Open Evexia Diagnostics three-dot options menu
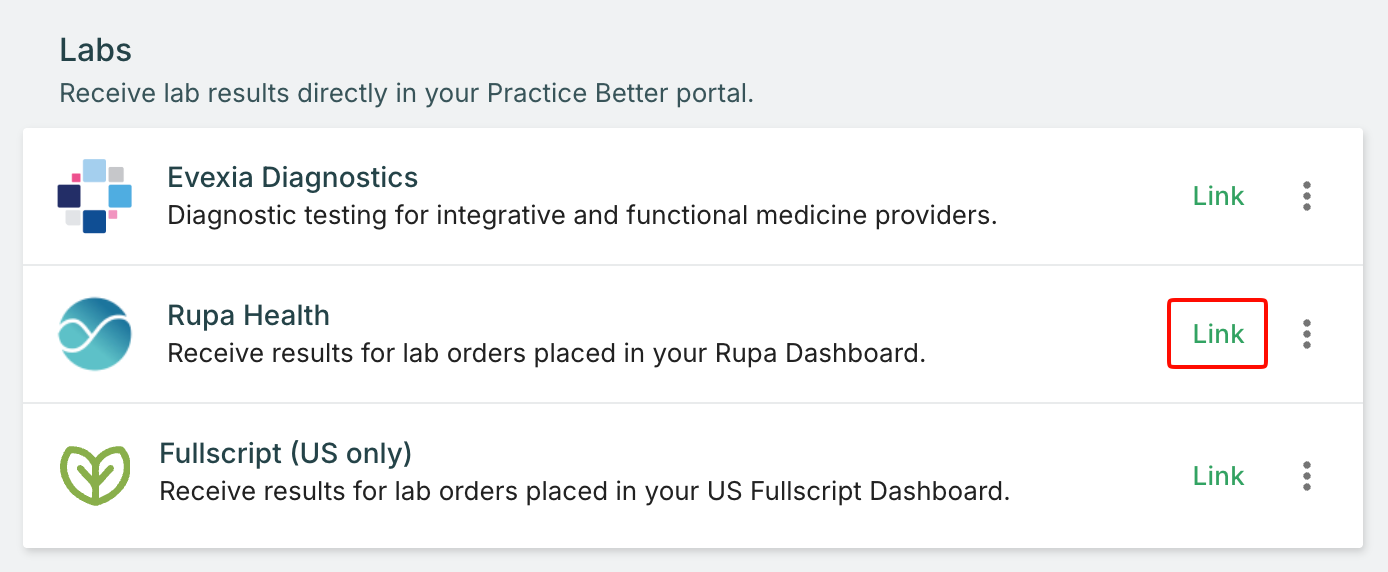Image resolution: width=1388 pixels, height=572 pixels. pos(1307,196)
